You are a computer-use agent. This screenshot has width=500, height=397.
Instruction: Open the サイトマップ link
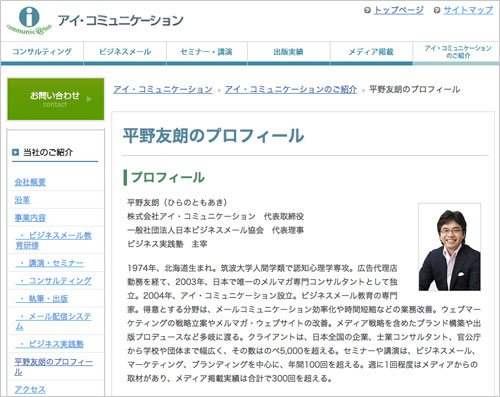(x=468, y=10)
